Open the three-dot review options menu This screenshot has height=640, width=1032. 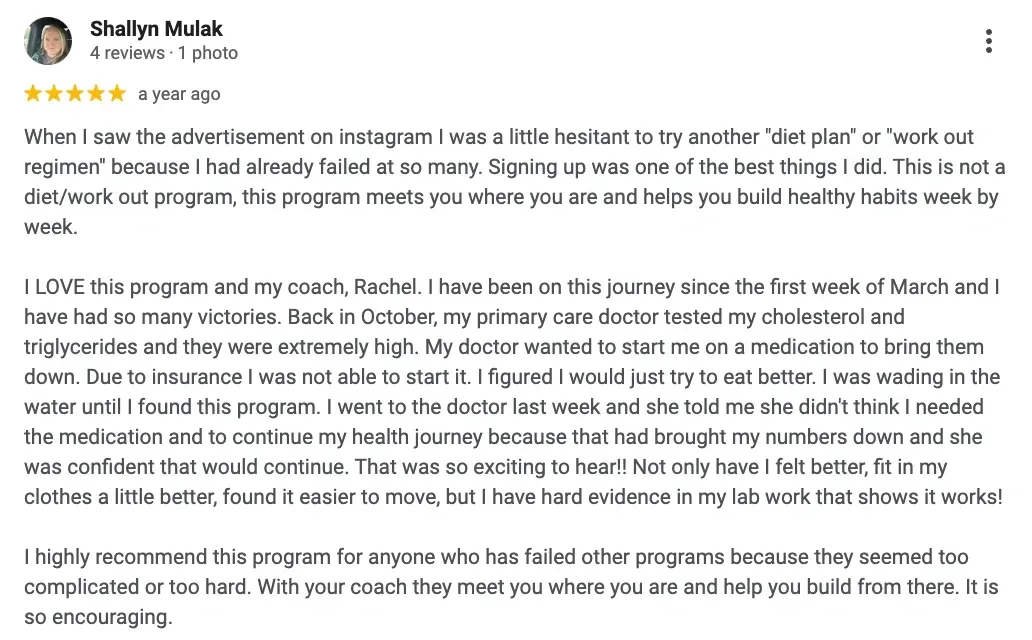click(988, 41)
